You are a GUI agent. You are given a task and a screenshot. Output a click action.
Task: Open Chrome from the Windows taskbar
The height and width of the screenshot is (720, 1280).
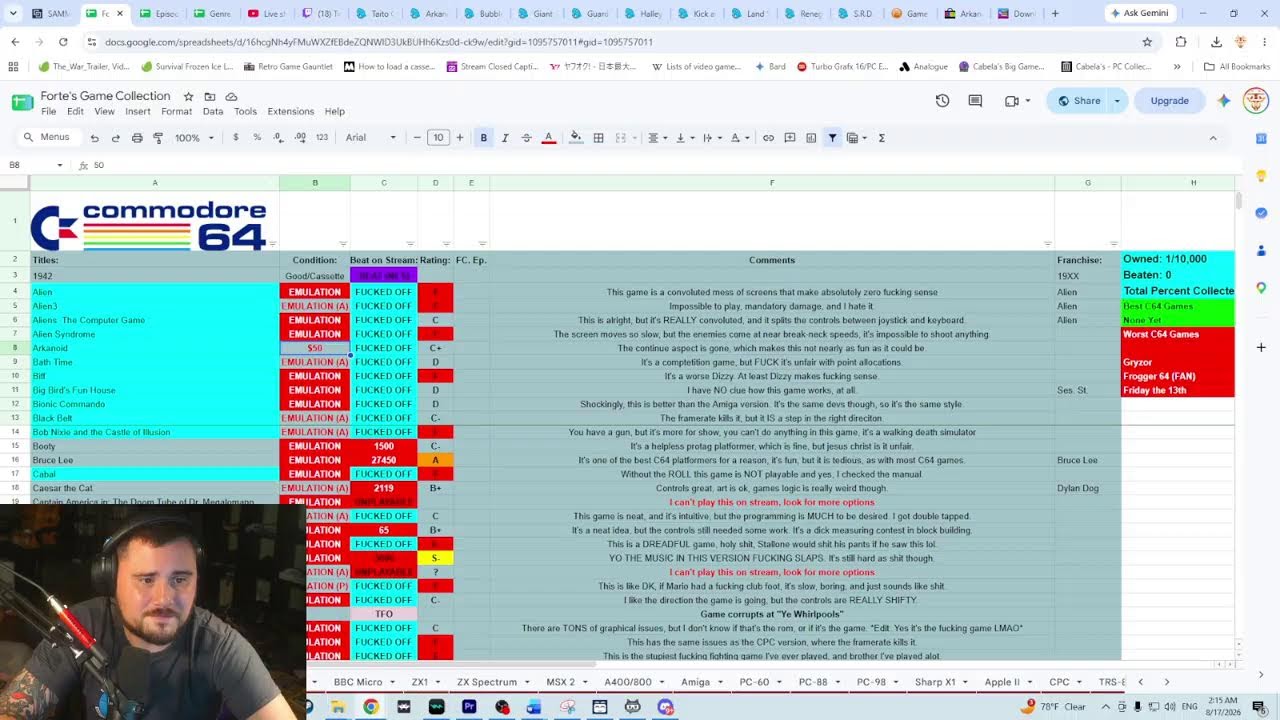[371, 707]
